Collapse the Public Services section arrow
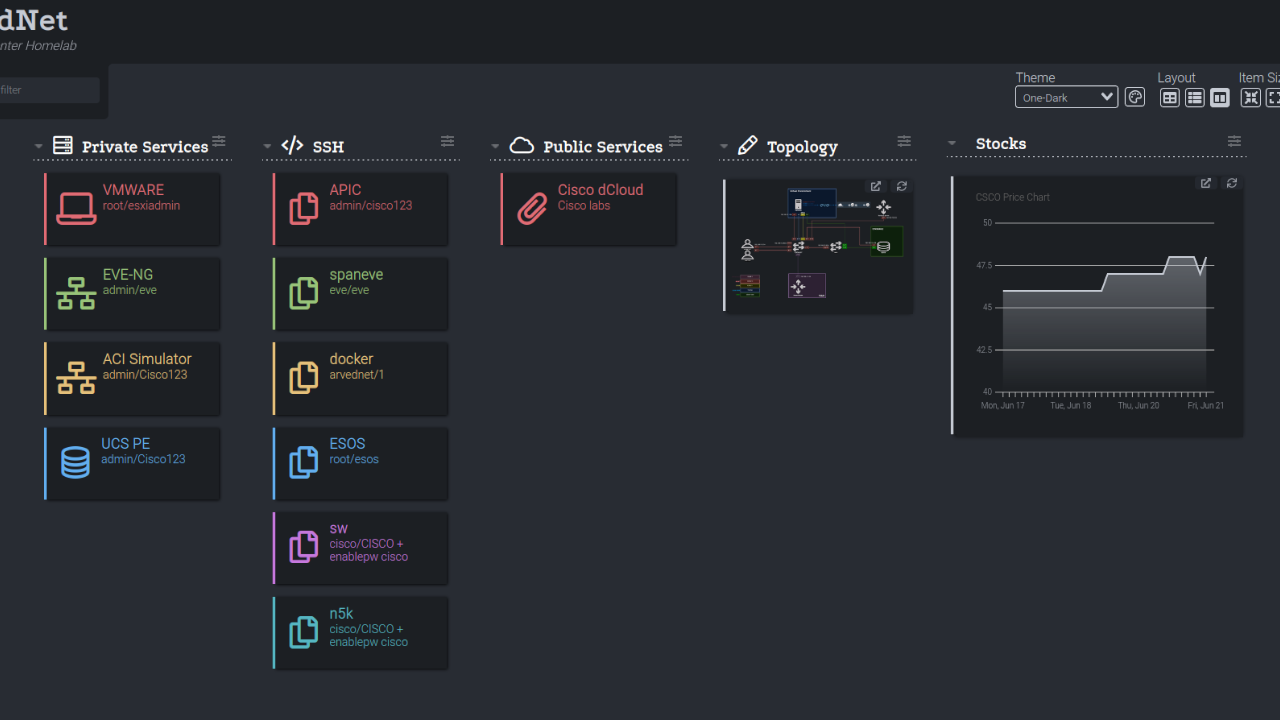 [495, 147]
